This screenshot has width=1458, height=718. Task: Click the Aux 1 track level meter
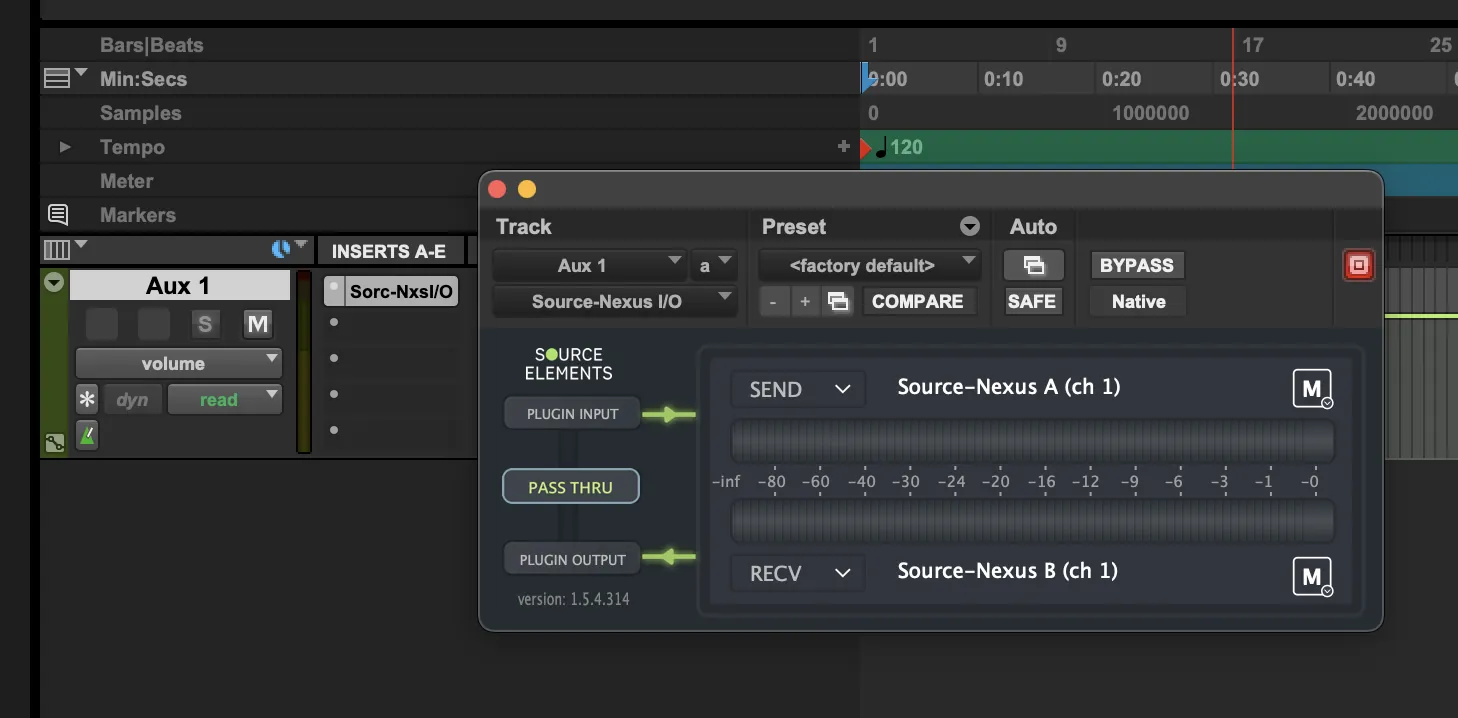click(304, 362)
